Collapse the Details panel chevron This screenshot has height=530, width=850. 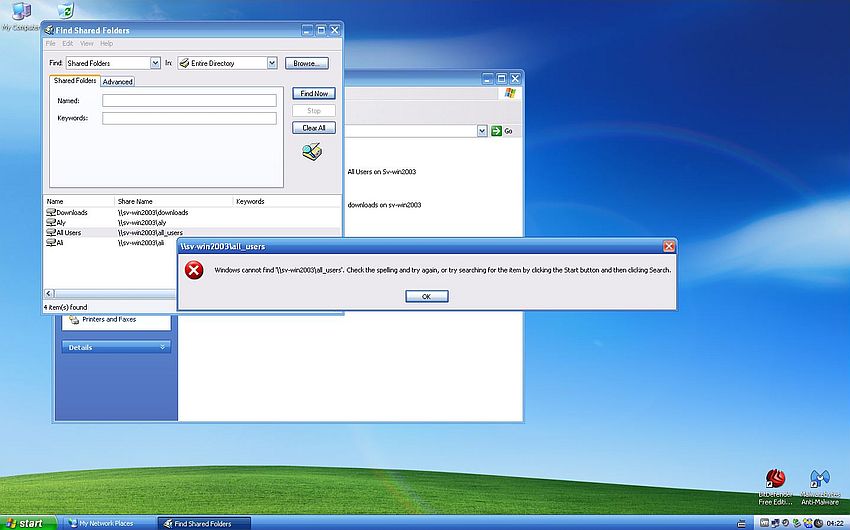pos(163,347)
